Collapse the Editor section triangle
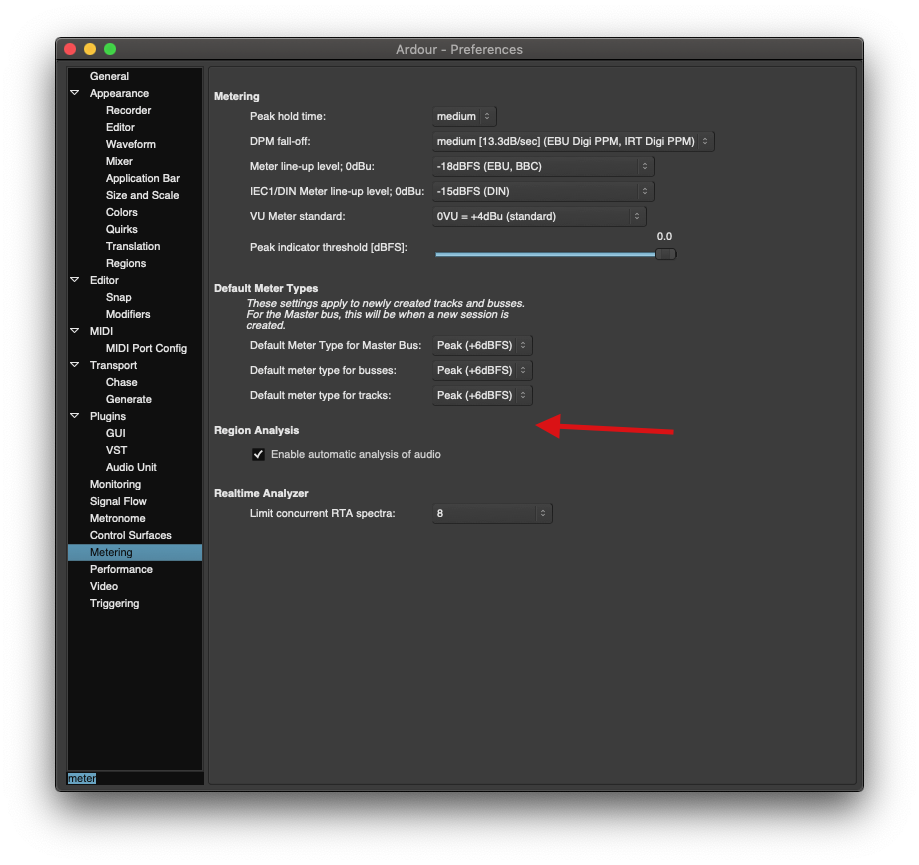The image size is (919, 865). click(x=75, y=280)
